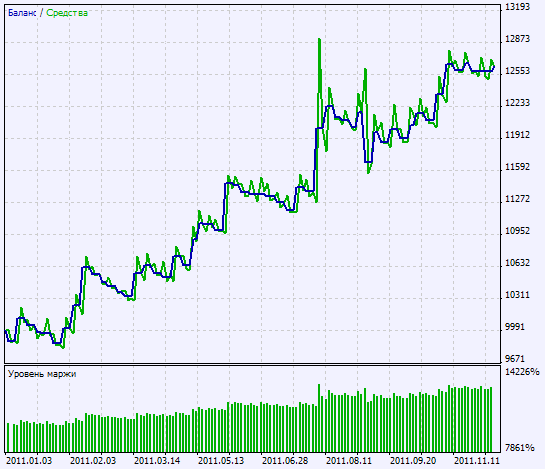Click the 2011.03.14 date label

click(157, 461)
